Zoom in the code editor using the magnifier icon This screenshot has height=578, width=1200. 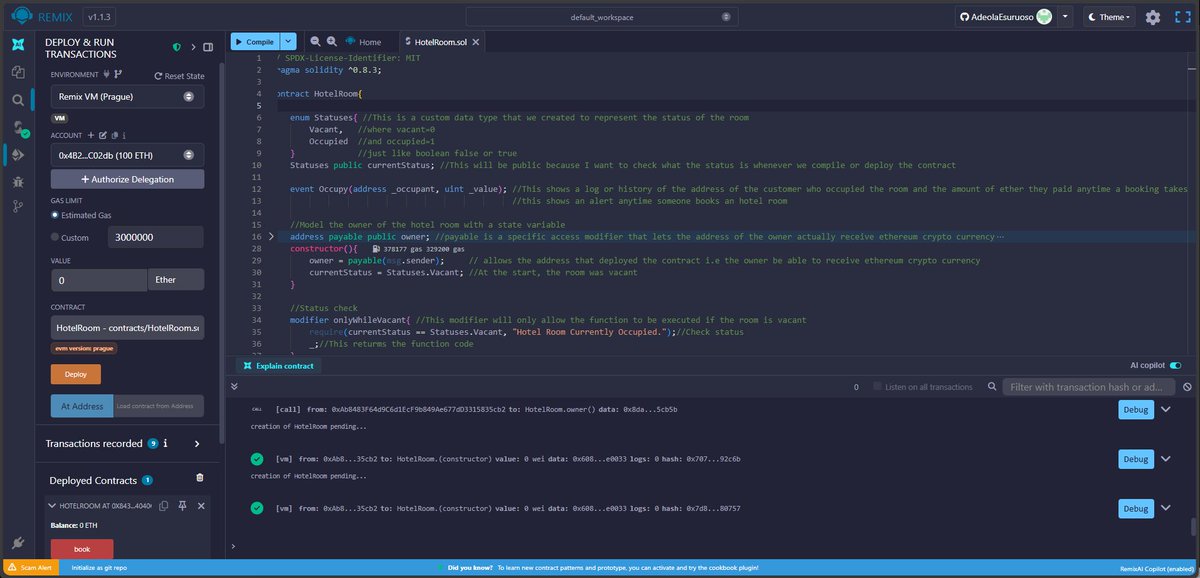coord(332,43)
